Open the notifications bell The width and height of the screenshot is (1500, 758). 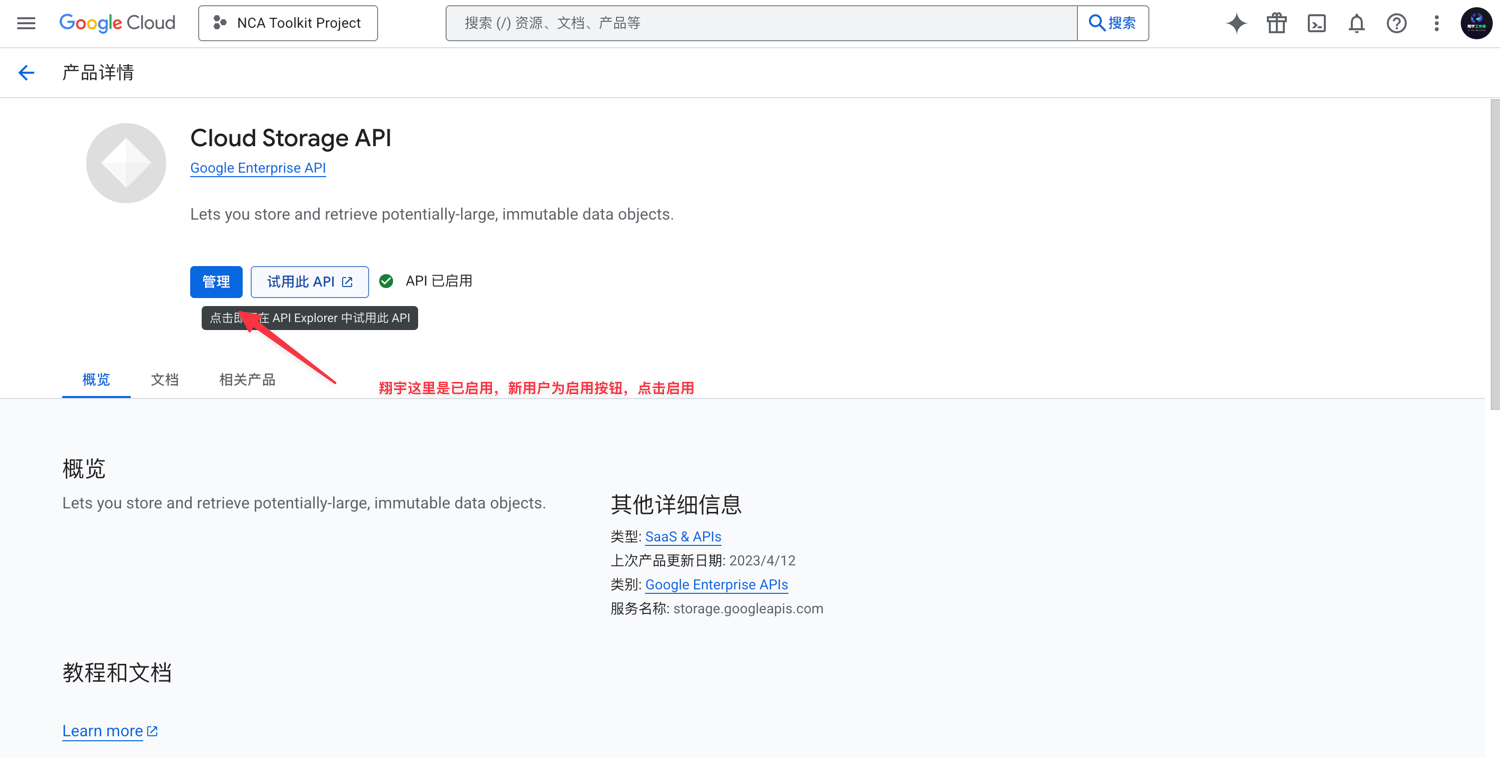click(1356, 22)
